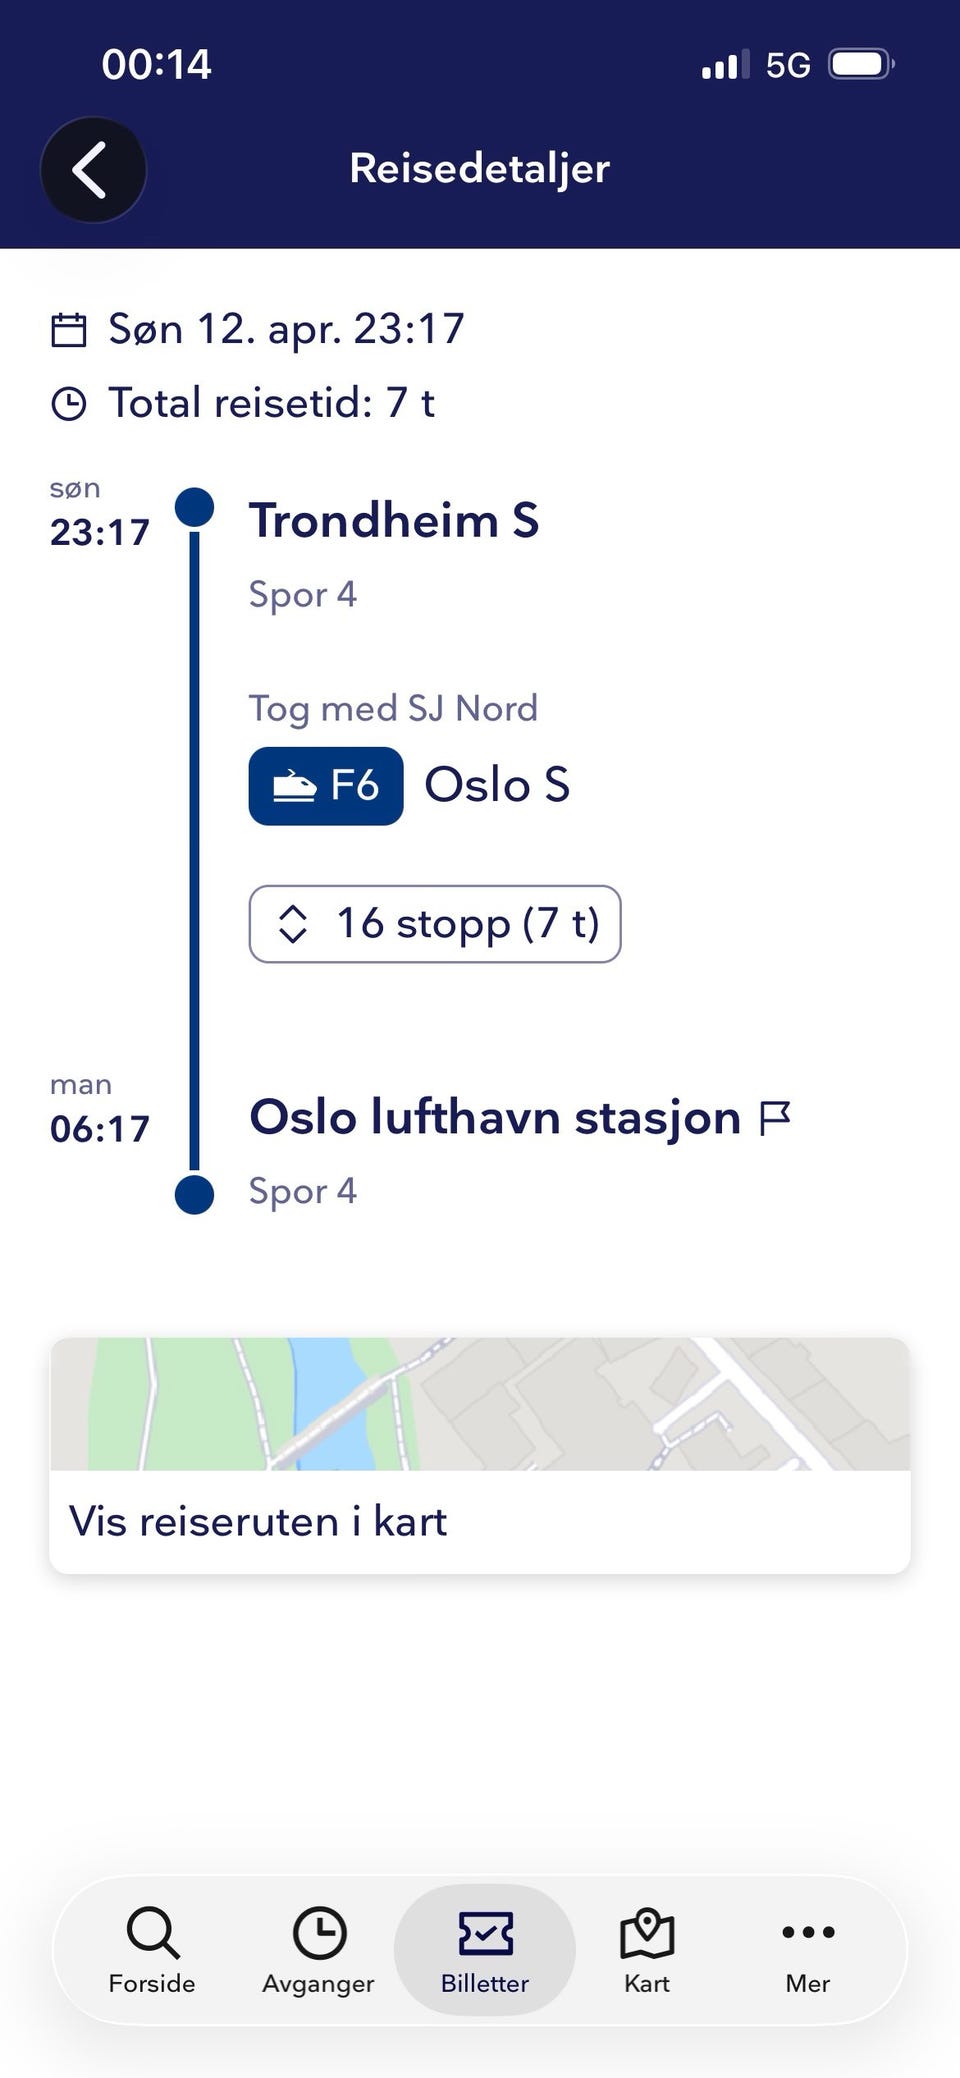This screenshot has width=960, height=2078.
Task: Tap the Oslo lufthavn timeline end dot
Action: tap(194, 1195)
